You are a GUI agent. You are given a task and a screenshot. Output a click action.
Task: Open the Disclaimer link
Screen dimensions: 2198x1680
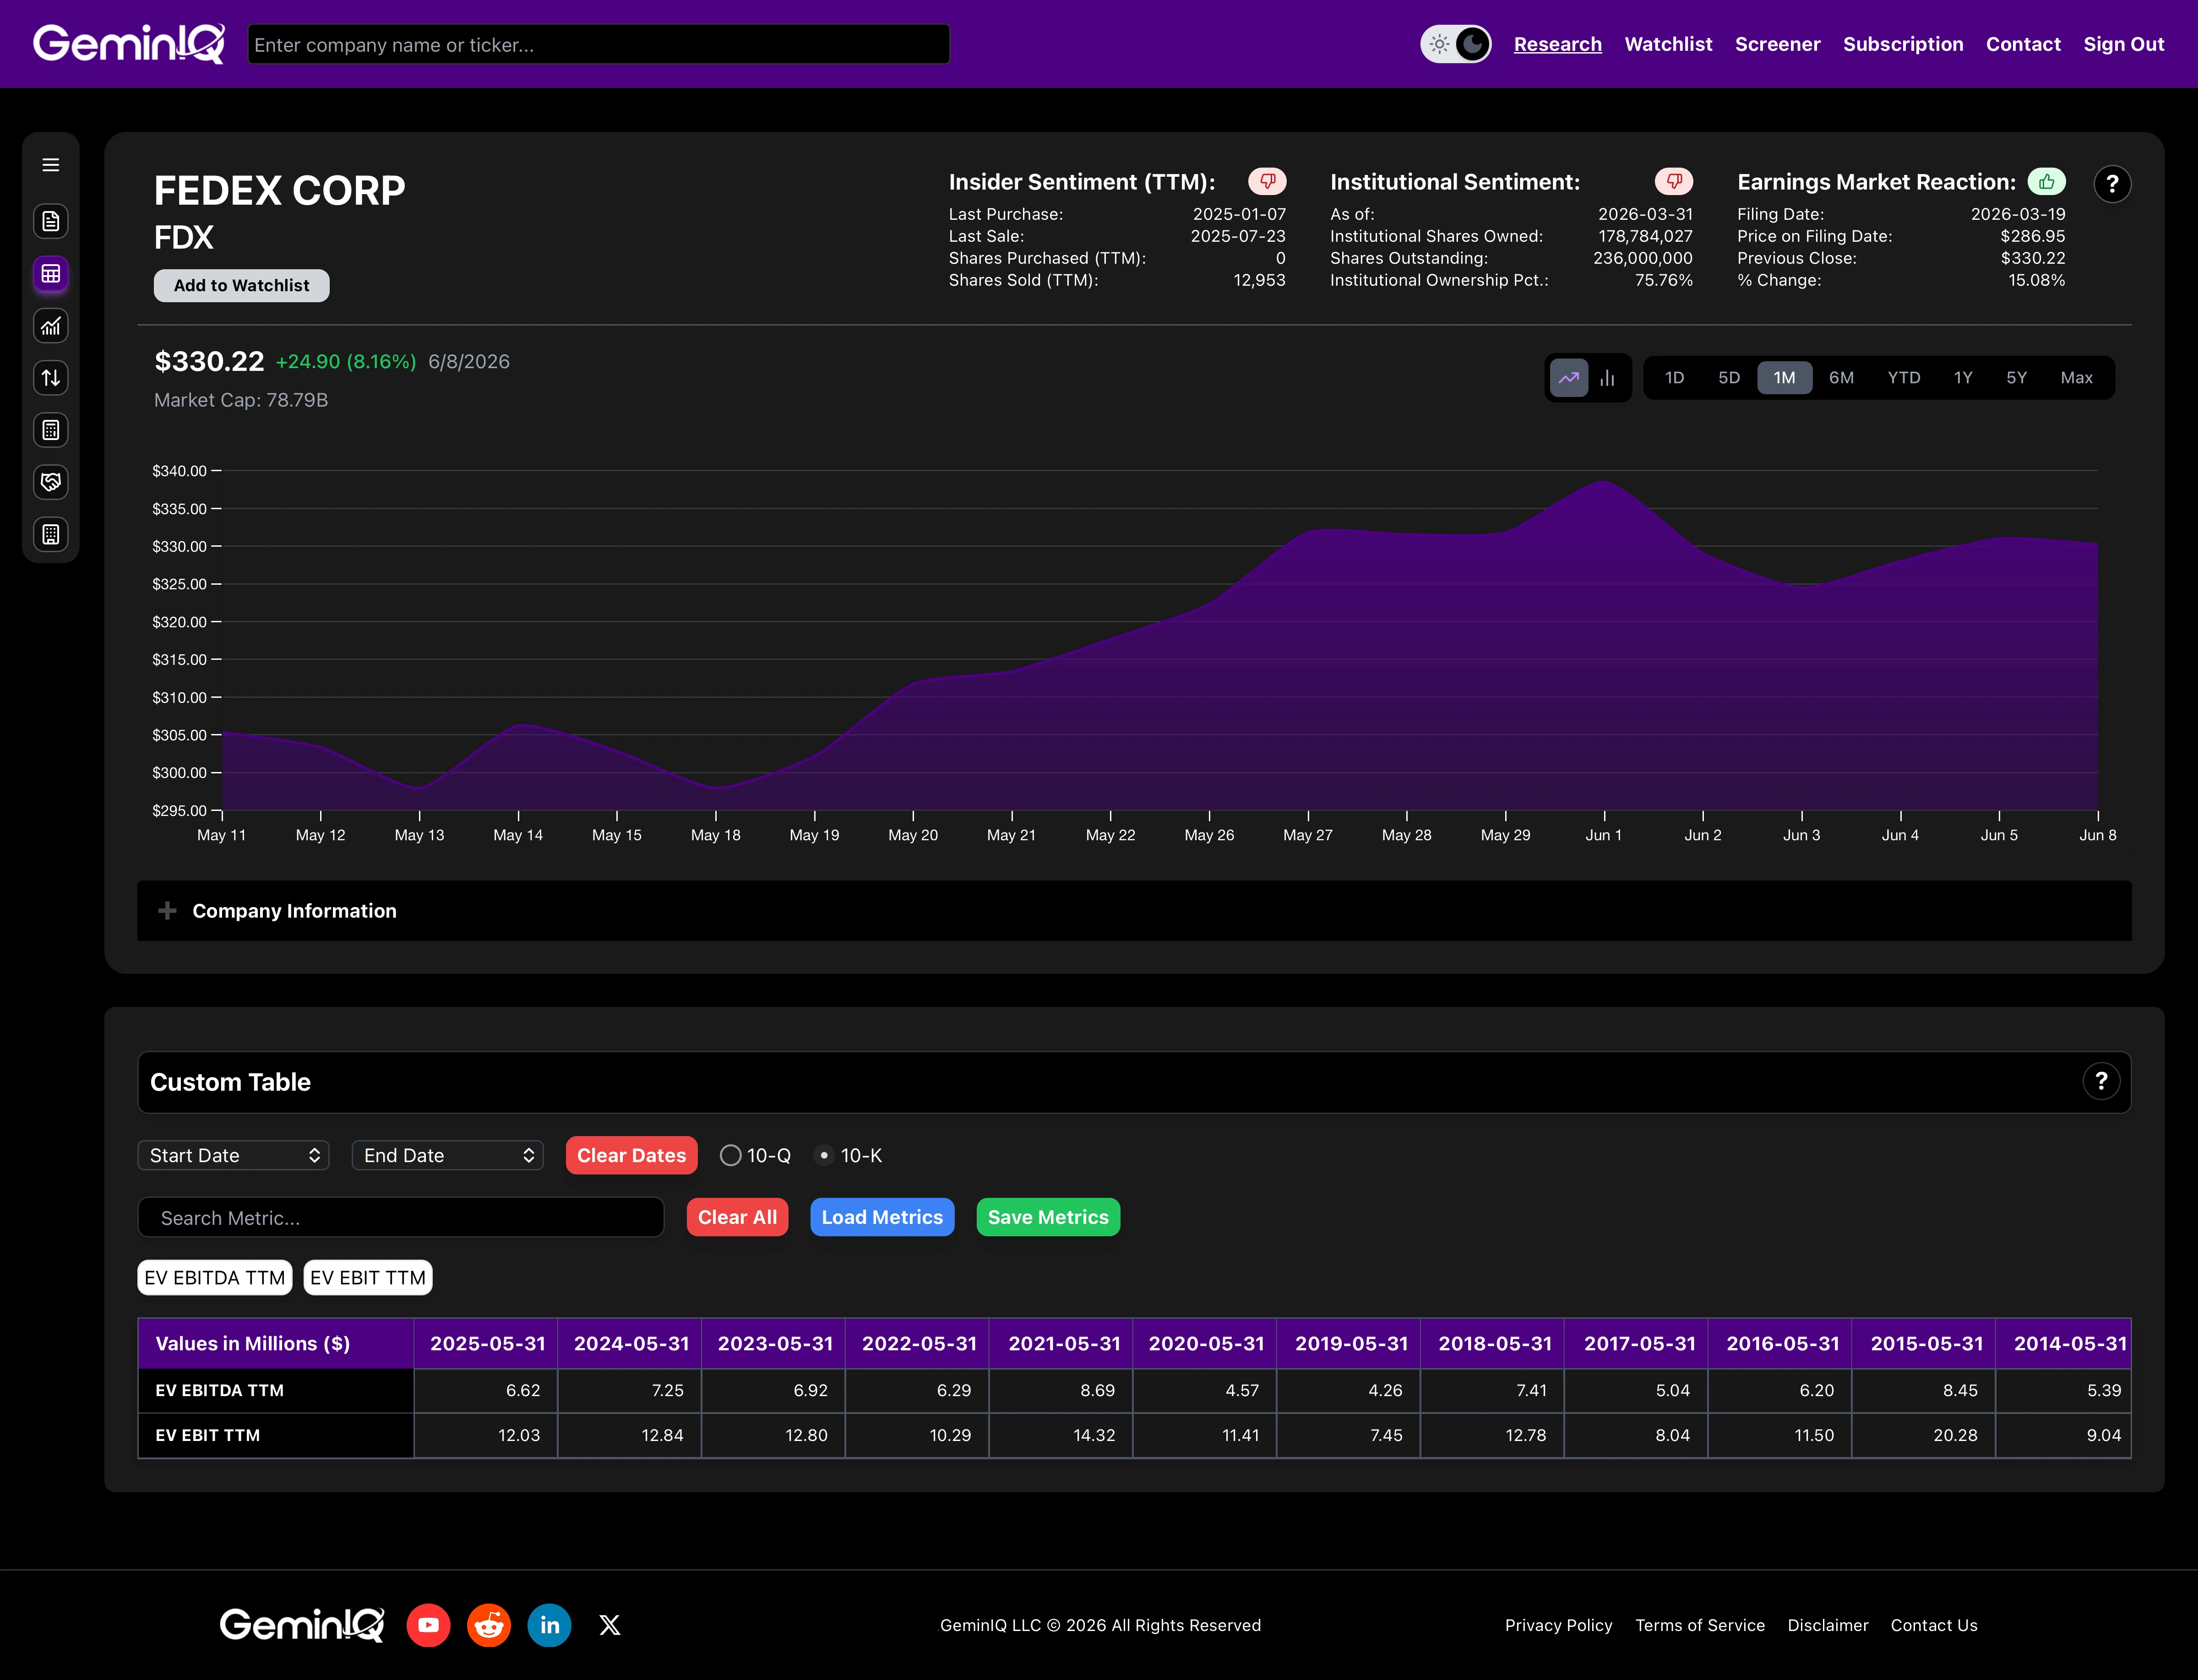pyautogui.click(x=1827, y=1625)
